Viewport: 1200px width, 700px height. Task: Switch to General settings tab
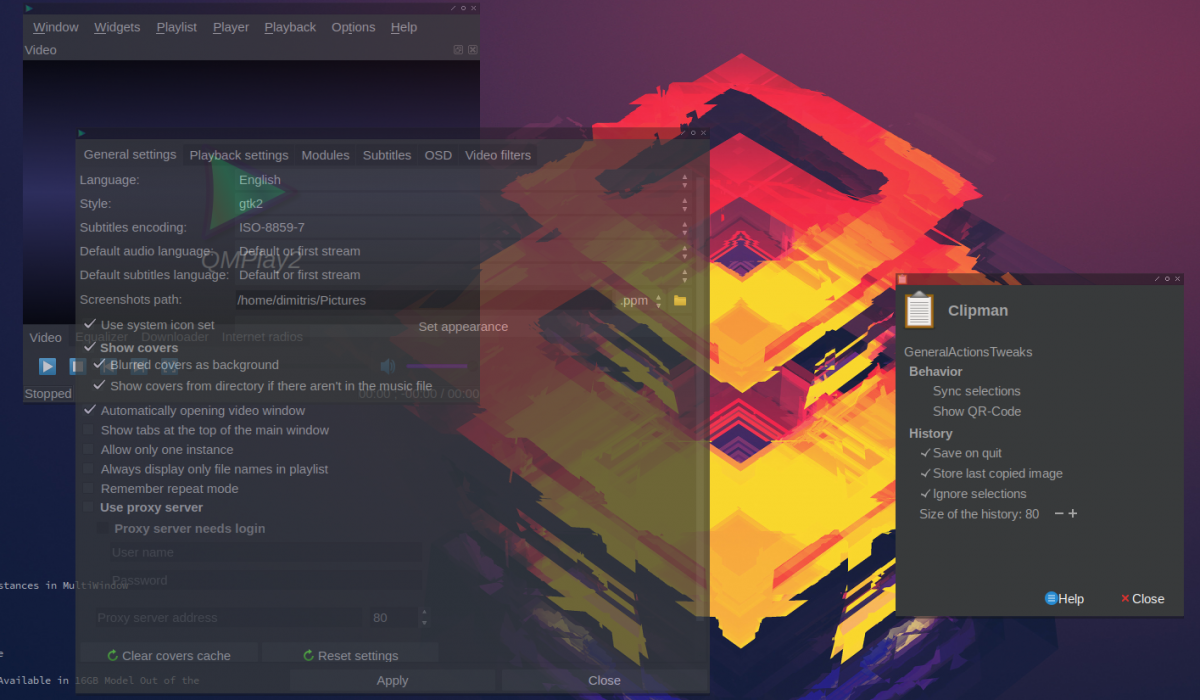tap(130, 154)
